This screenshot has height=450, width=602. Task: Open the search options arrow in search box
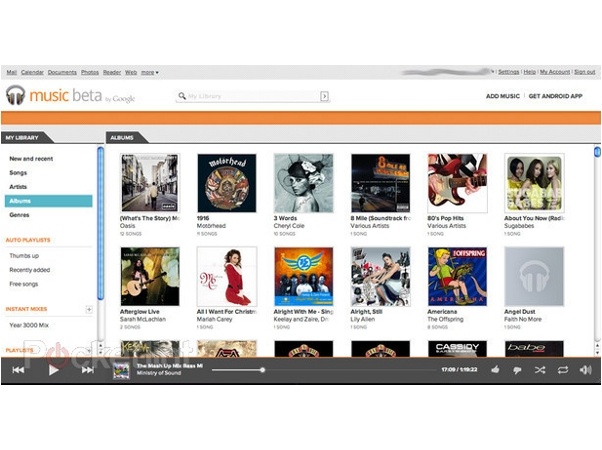pyautogui.click(x=324, y=96)
